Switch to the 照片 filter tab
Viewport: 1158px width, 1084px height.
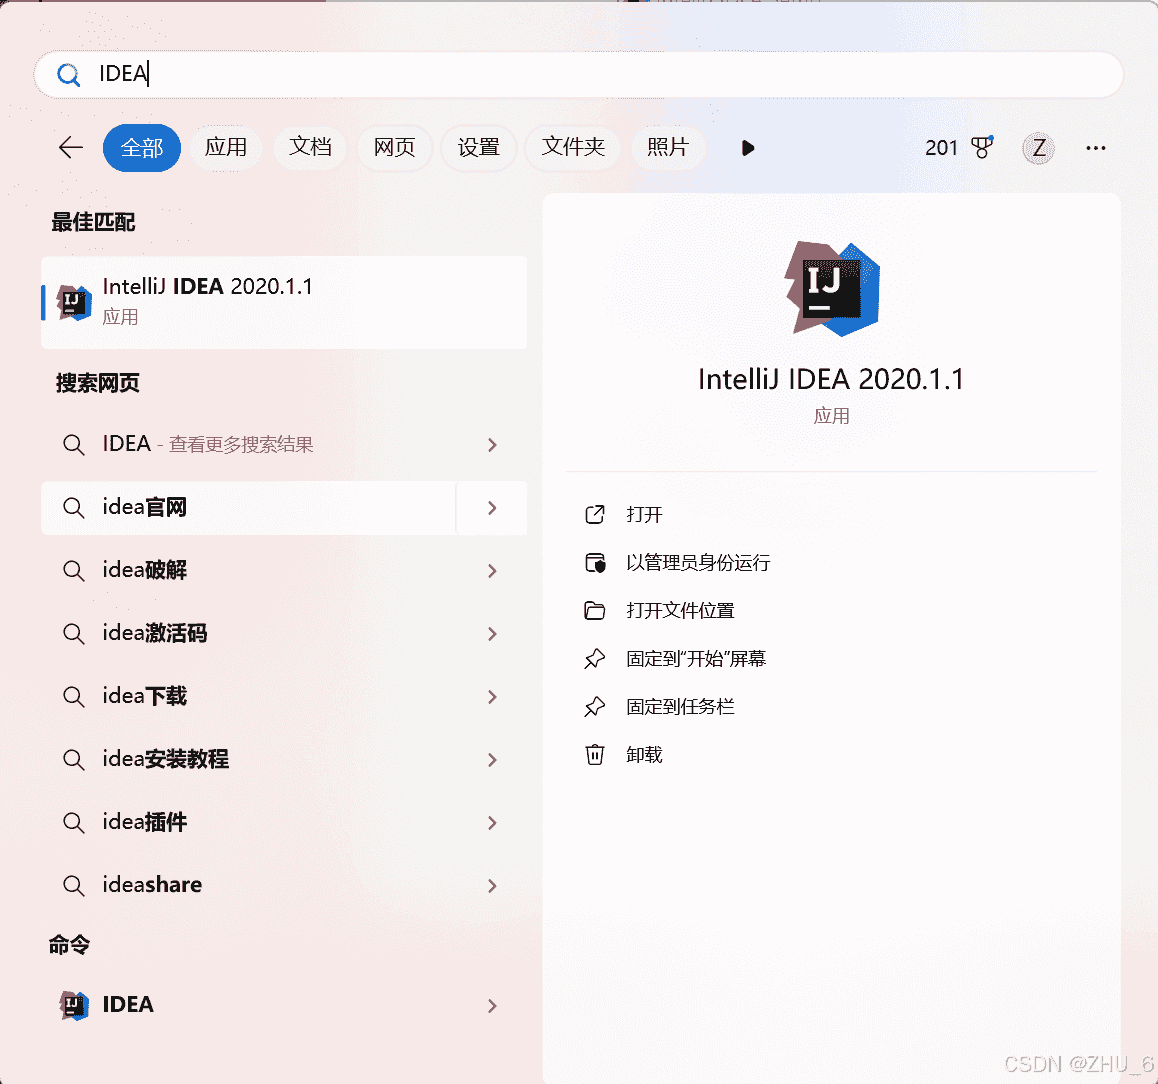(668, 148)
